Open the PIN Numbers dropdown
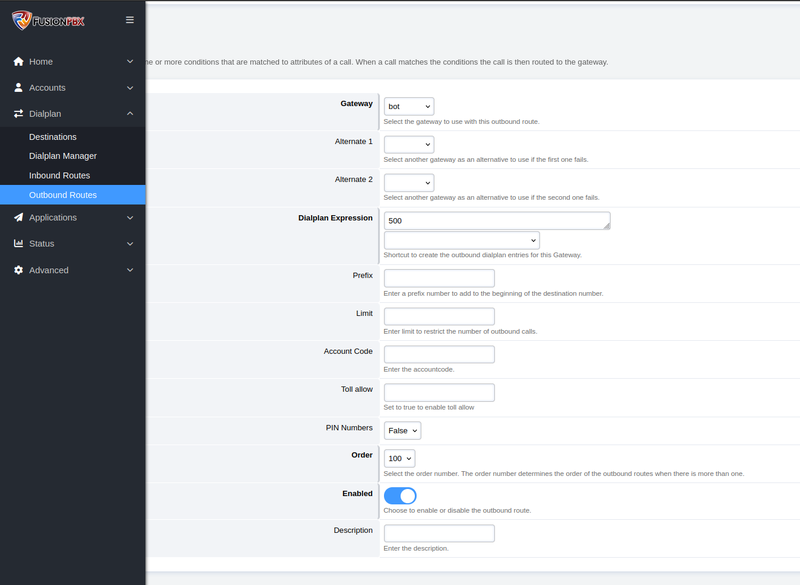The image size is (800, 585). (402, 430)
